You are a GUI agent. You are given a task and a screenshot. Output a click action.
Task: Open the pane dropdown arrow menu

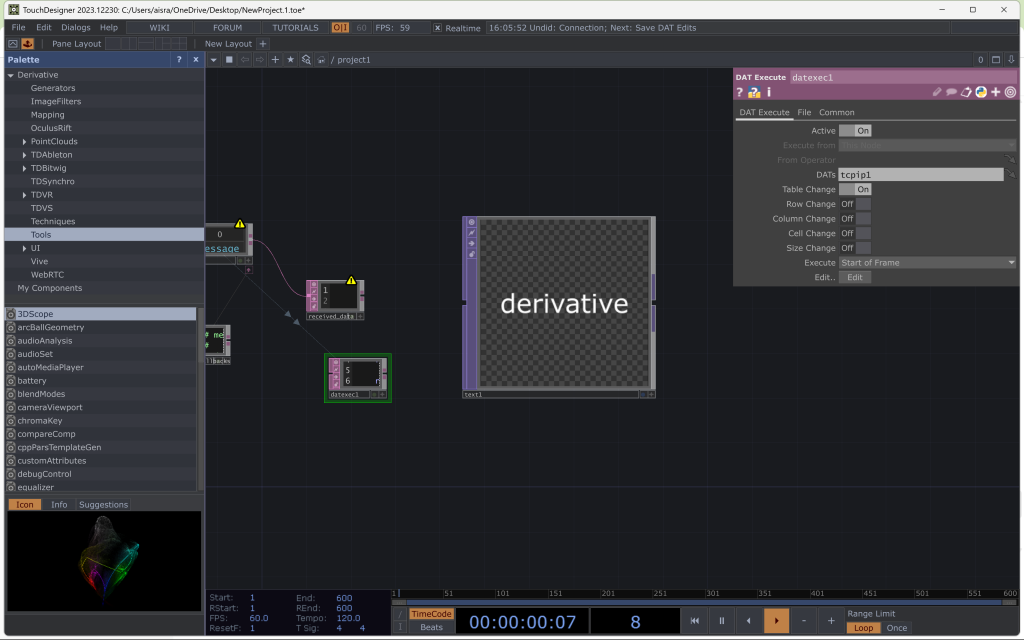click(214, 59)
